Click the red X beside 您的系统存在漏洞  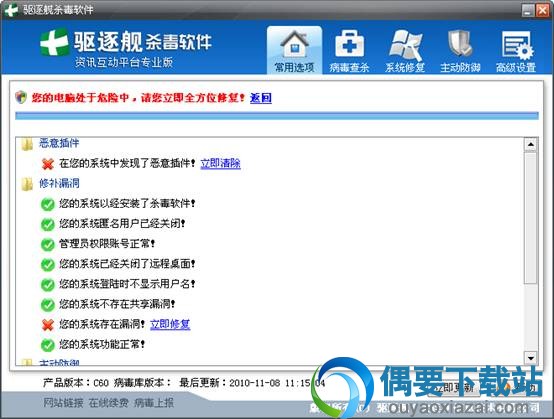tap(48, 324)
